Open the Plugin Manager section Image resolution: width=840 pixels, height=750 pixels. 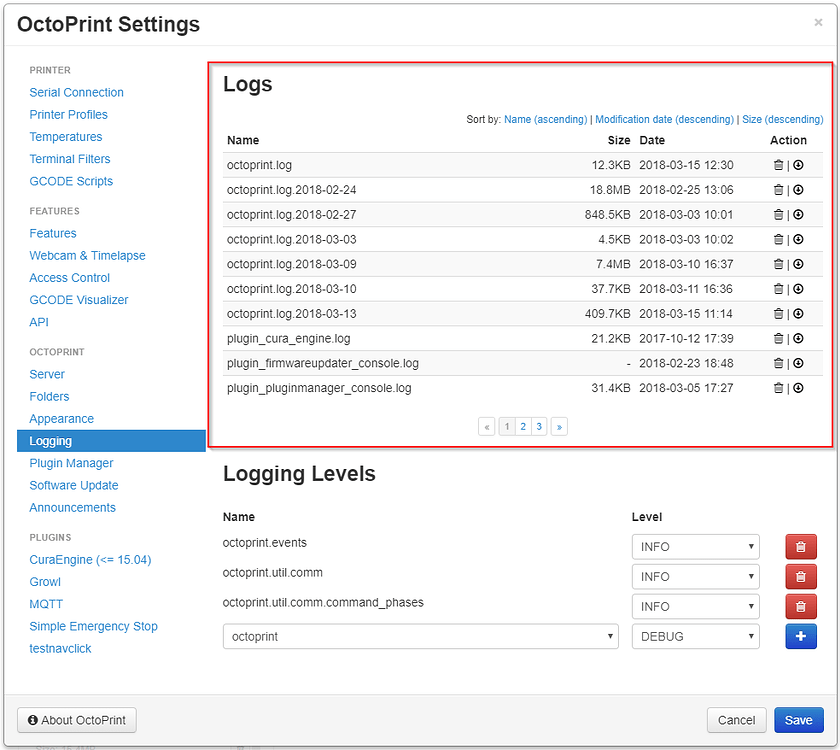[x=71, y=463]
